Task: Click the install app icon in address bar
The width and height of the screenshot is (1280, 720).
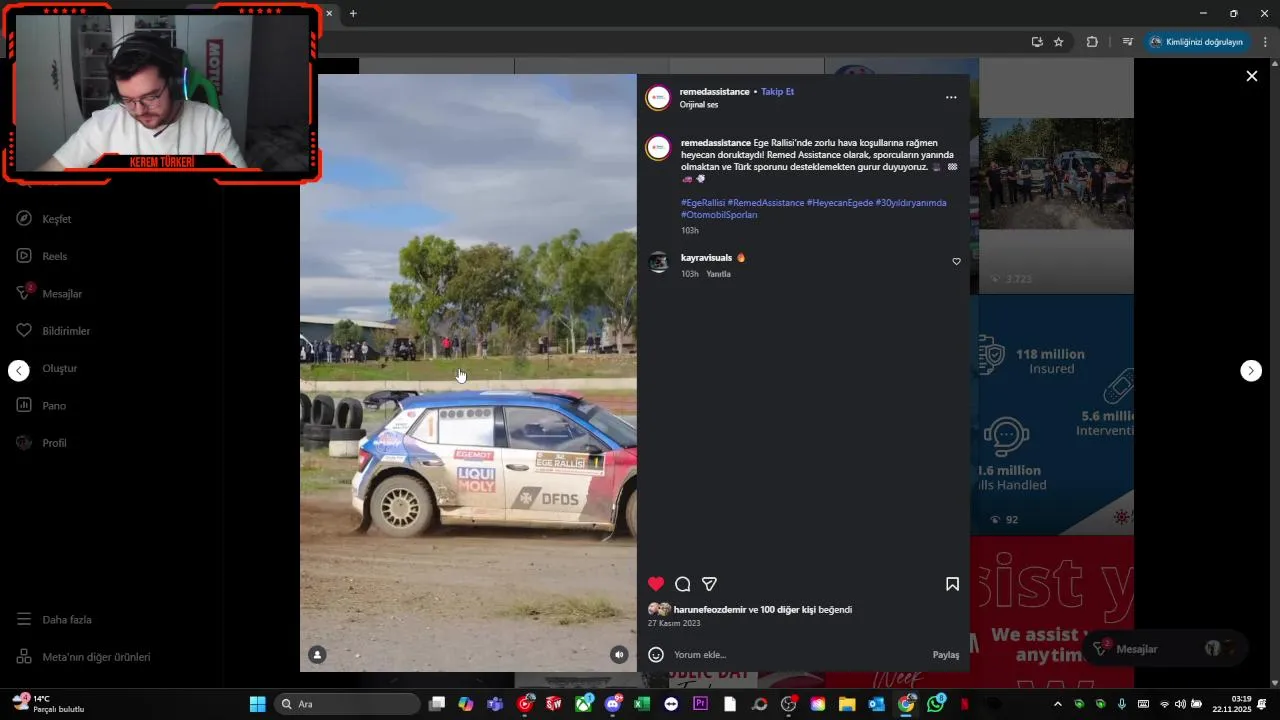Action: tap(1037, 42)
